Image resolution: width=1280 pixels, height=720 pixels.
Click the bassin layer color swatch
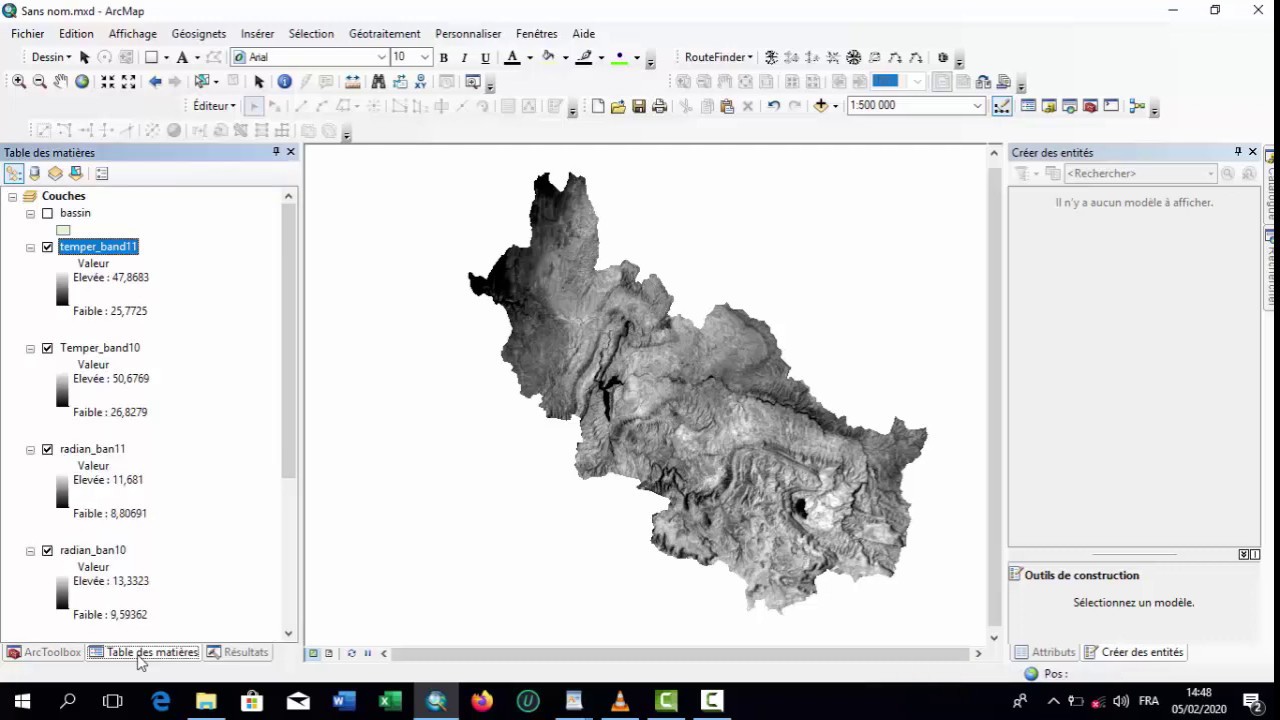63,231
